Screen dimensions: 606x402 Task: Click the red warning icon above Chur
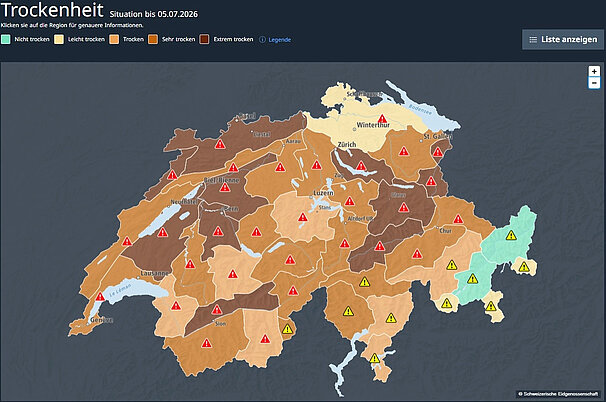click(x=458, y=219)
